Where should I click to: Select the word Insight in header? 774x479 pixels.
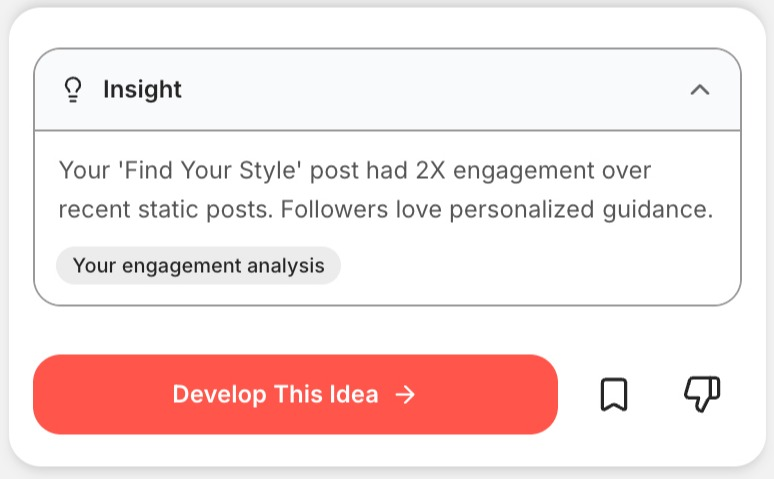[x=142, y=89]
